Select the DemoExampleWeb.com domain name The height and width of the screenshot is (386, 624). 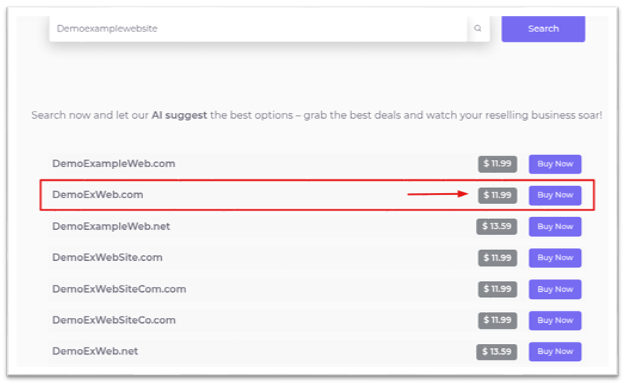(113, 164)
